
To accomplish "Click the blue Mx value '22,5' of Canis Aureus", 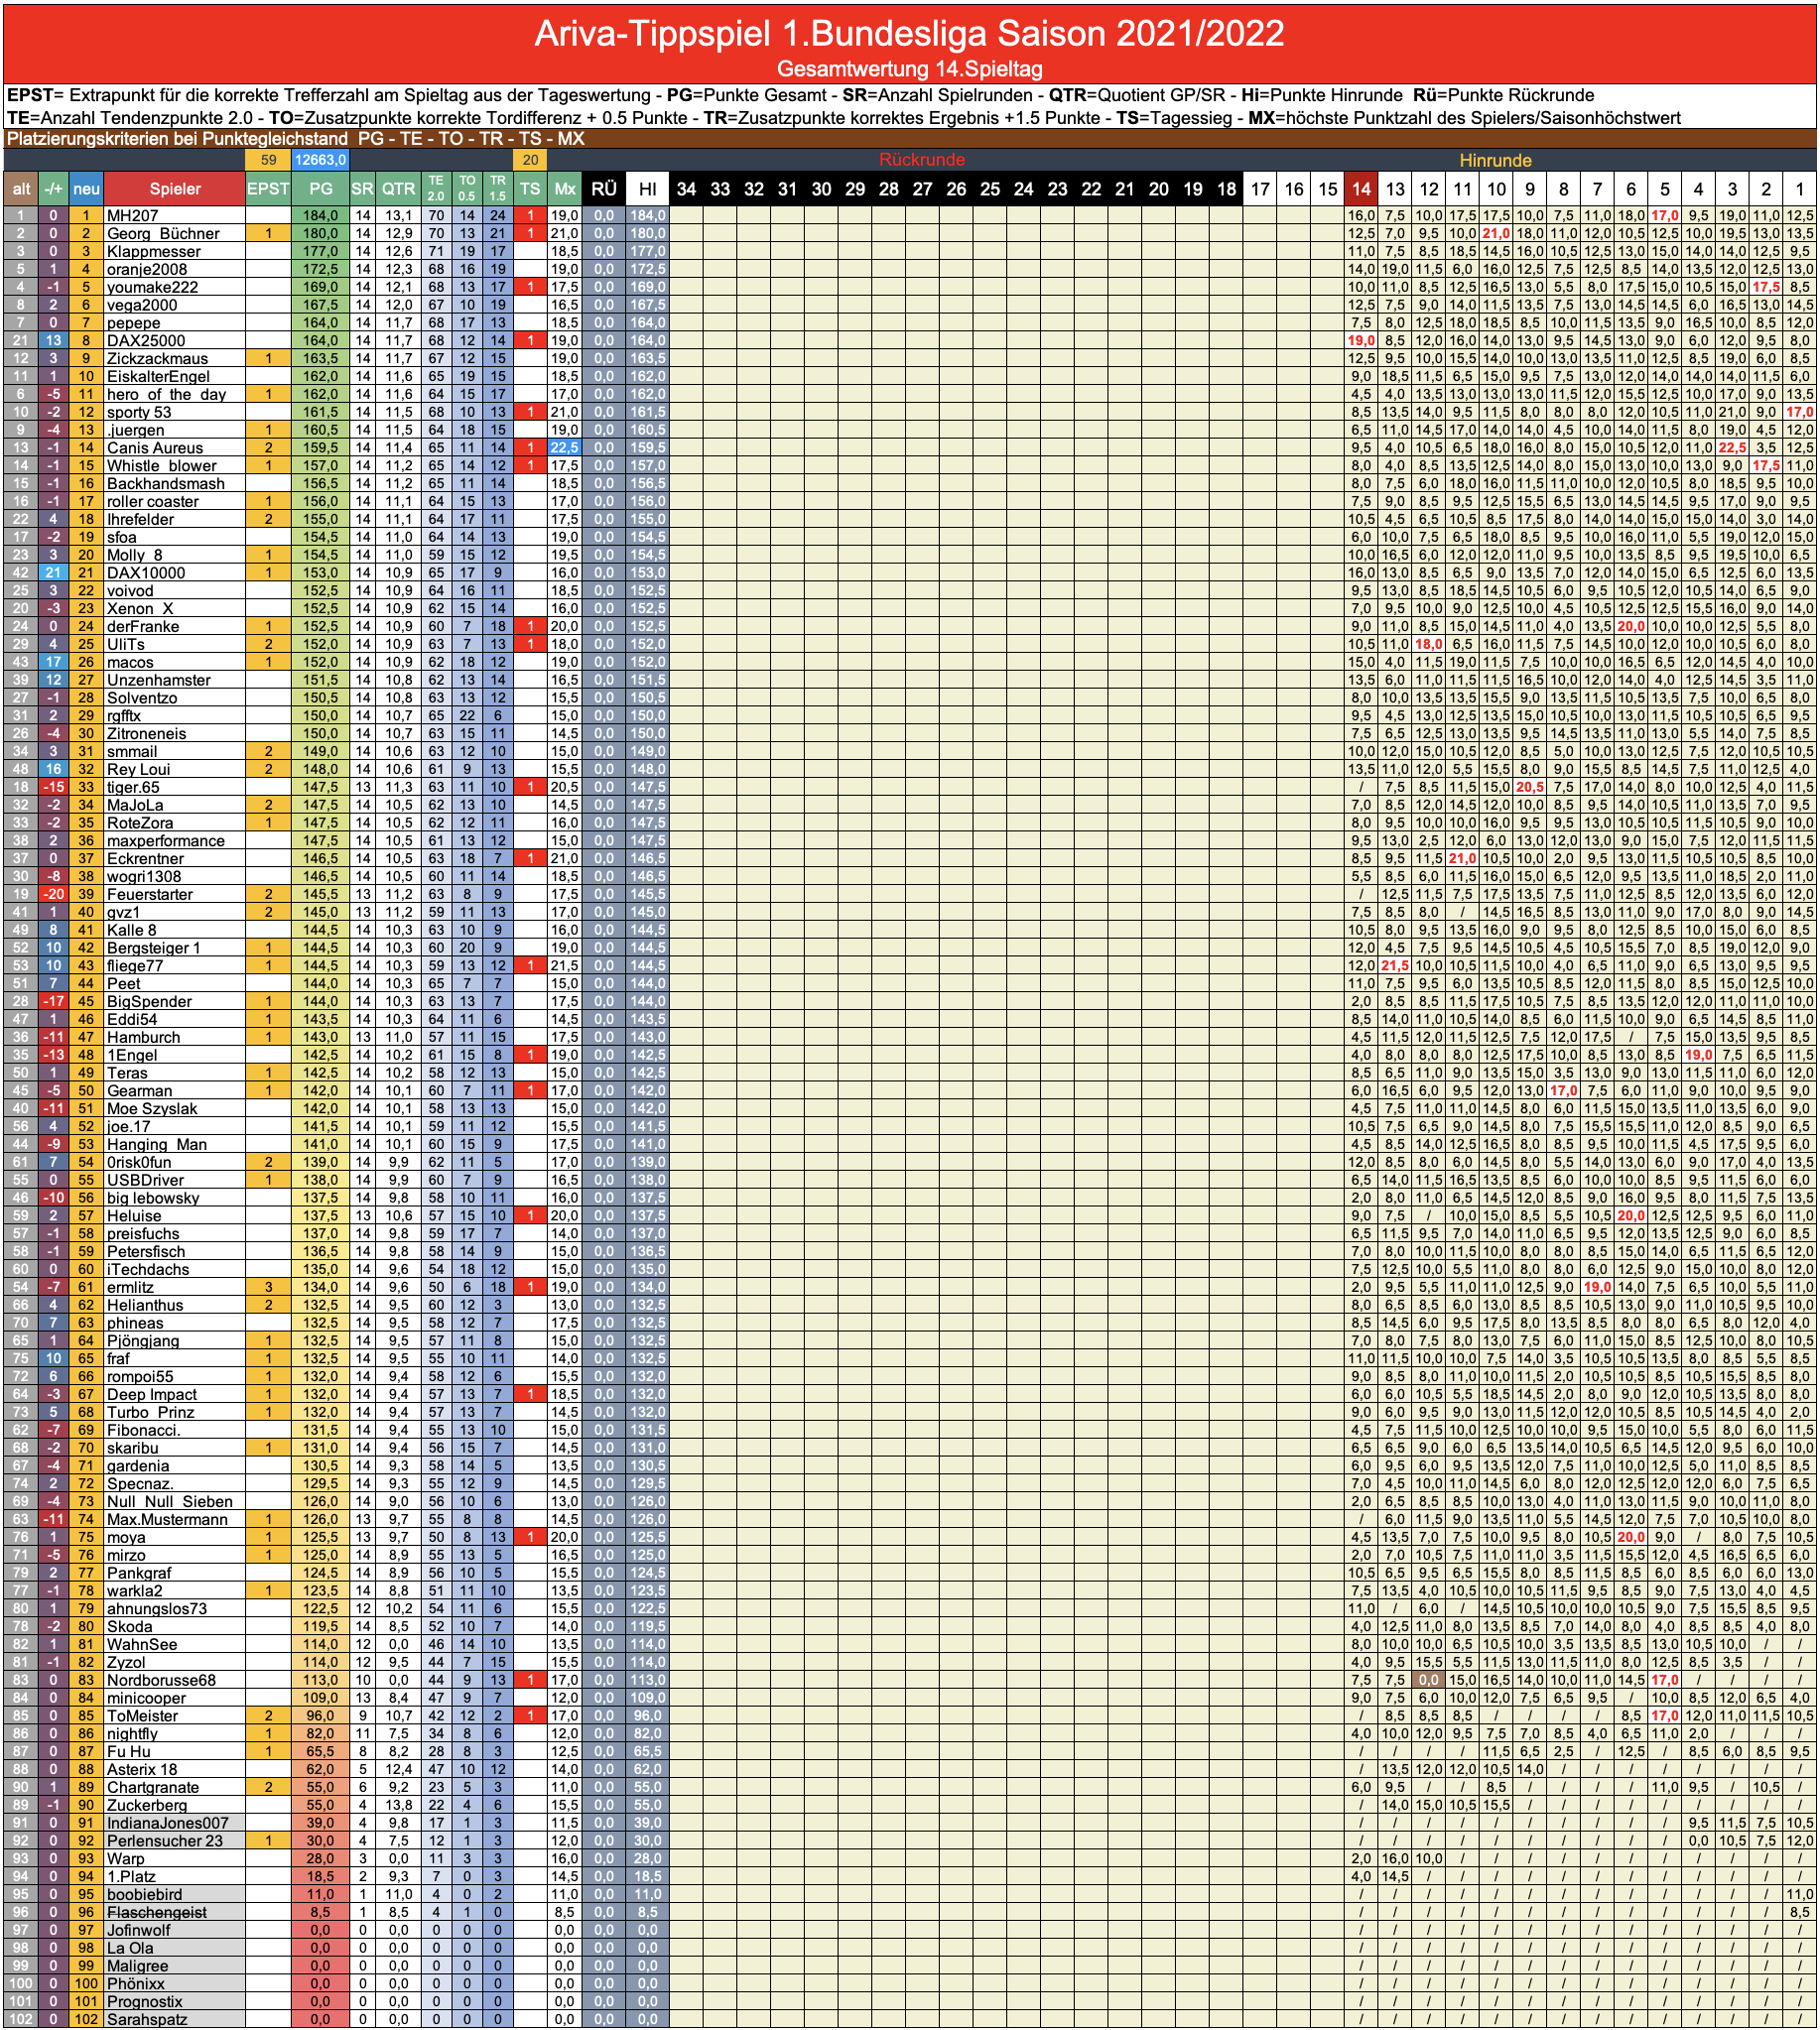I will (565, 448).
